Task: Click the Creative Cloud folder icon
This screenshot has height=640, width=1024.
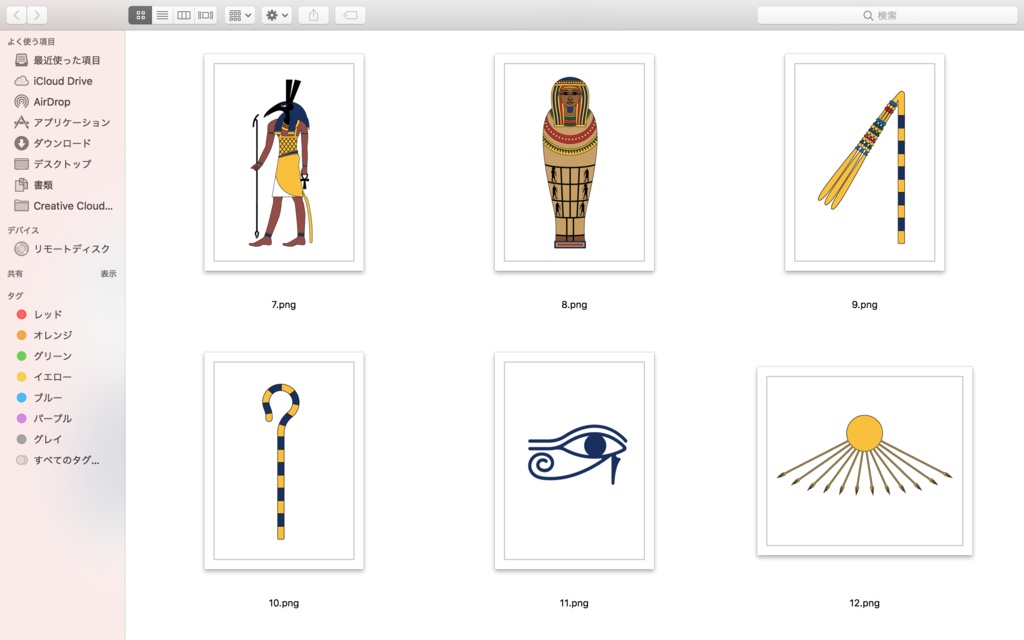Action: (x=22, y=206)
